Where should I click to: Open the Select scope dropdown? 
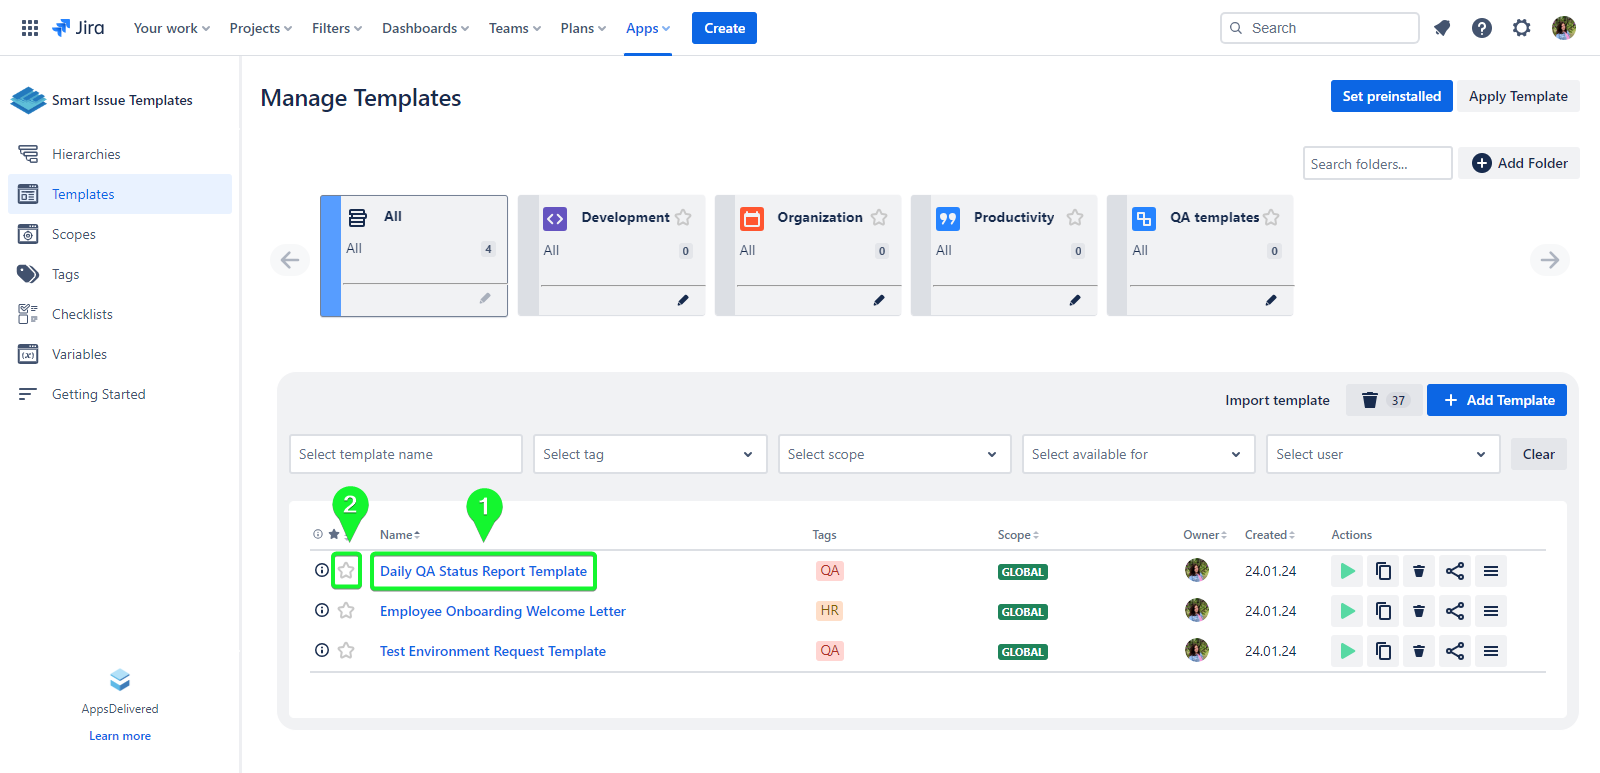(x=893, y=454)
